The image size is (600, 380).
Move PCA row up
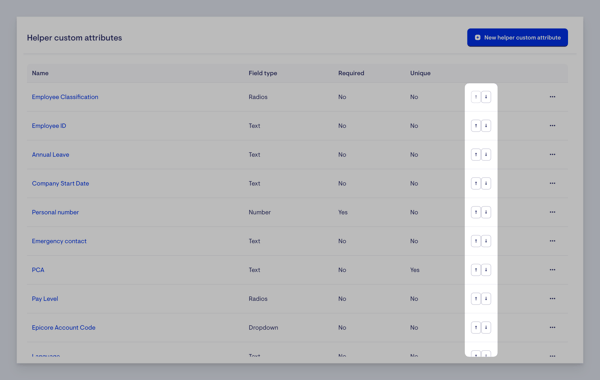[476, 270]
